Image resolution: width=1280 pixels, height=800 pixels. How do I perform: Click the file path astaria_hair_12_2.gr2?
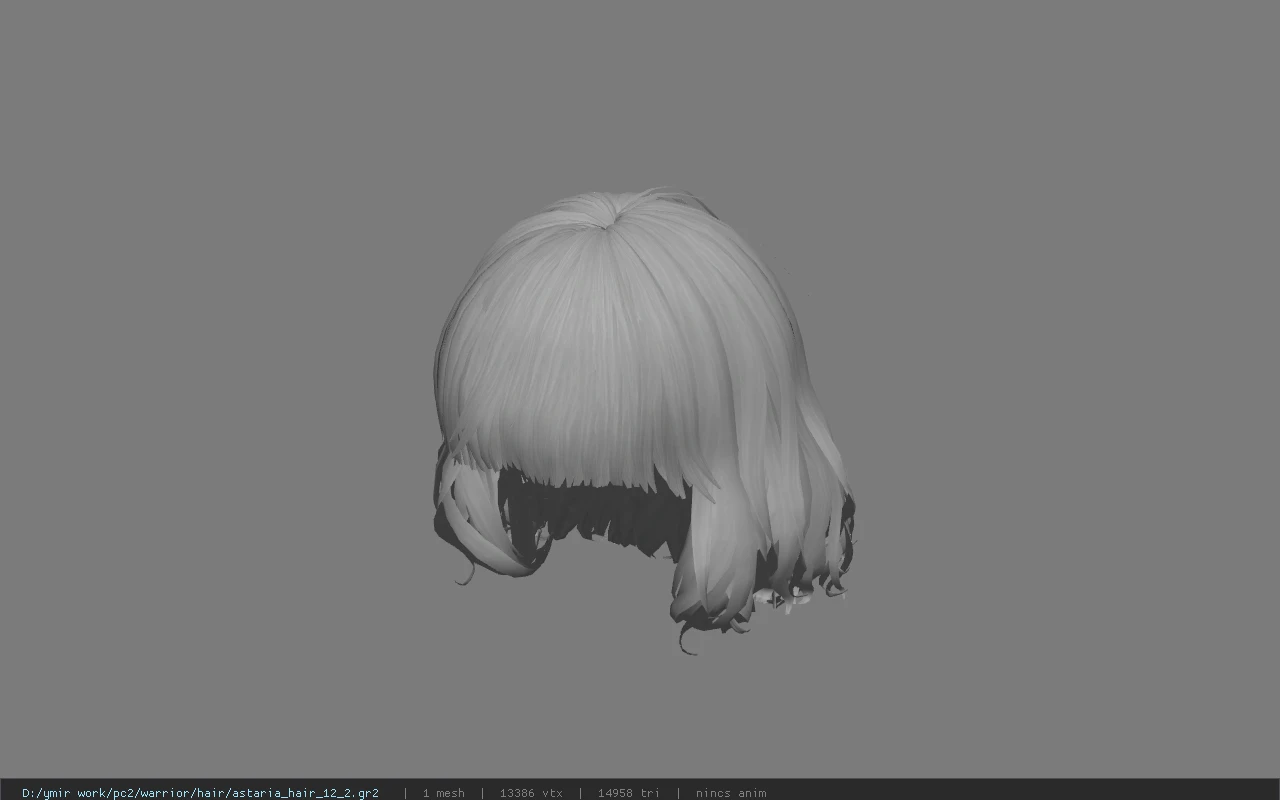(x=200, y=793)
